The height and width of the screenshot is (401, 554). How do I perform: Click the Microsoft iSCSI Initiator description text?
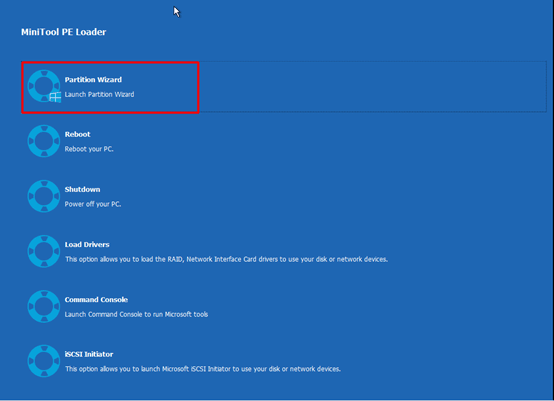coord(203,369)
